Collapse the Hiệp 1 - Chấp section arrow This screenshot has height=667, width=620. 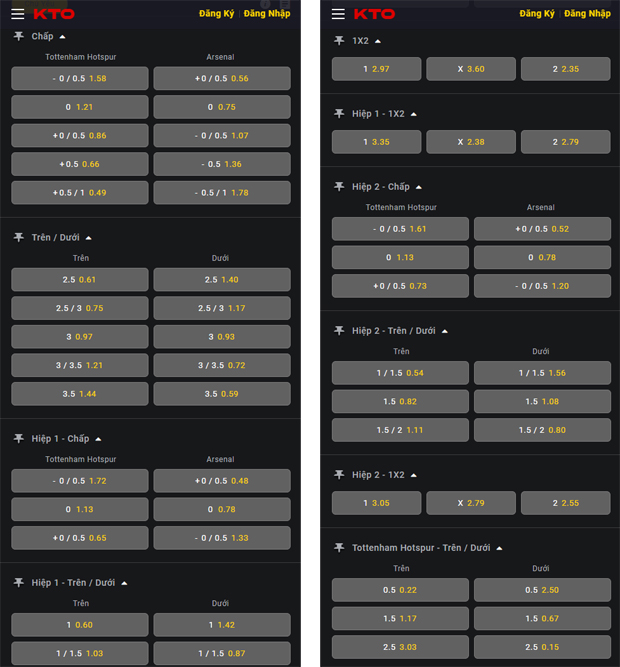click(x=98, y=439)
